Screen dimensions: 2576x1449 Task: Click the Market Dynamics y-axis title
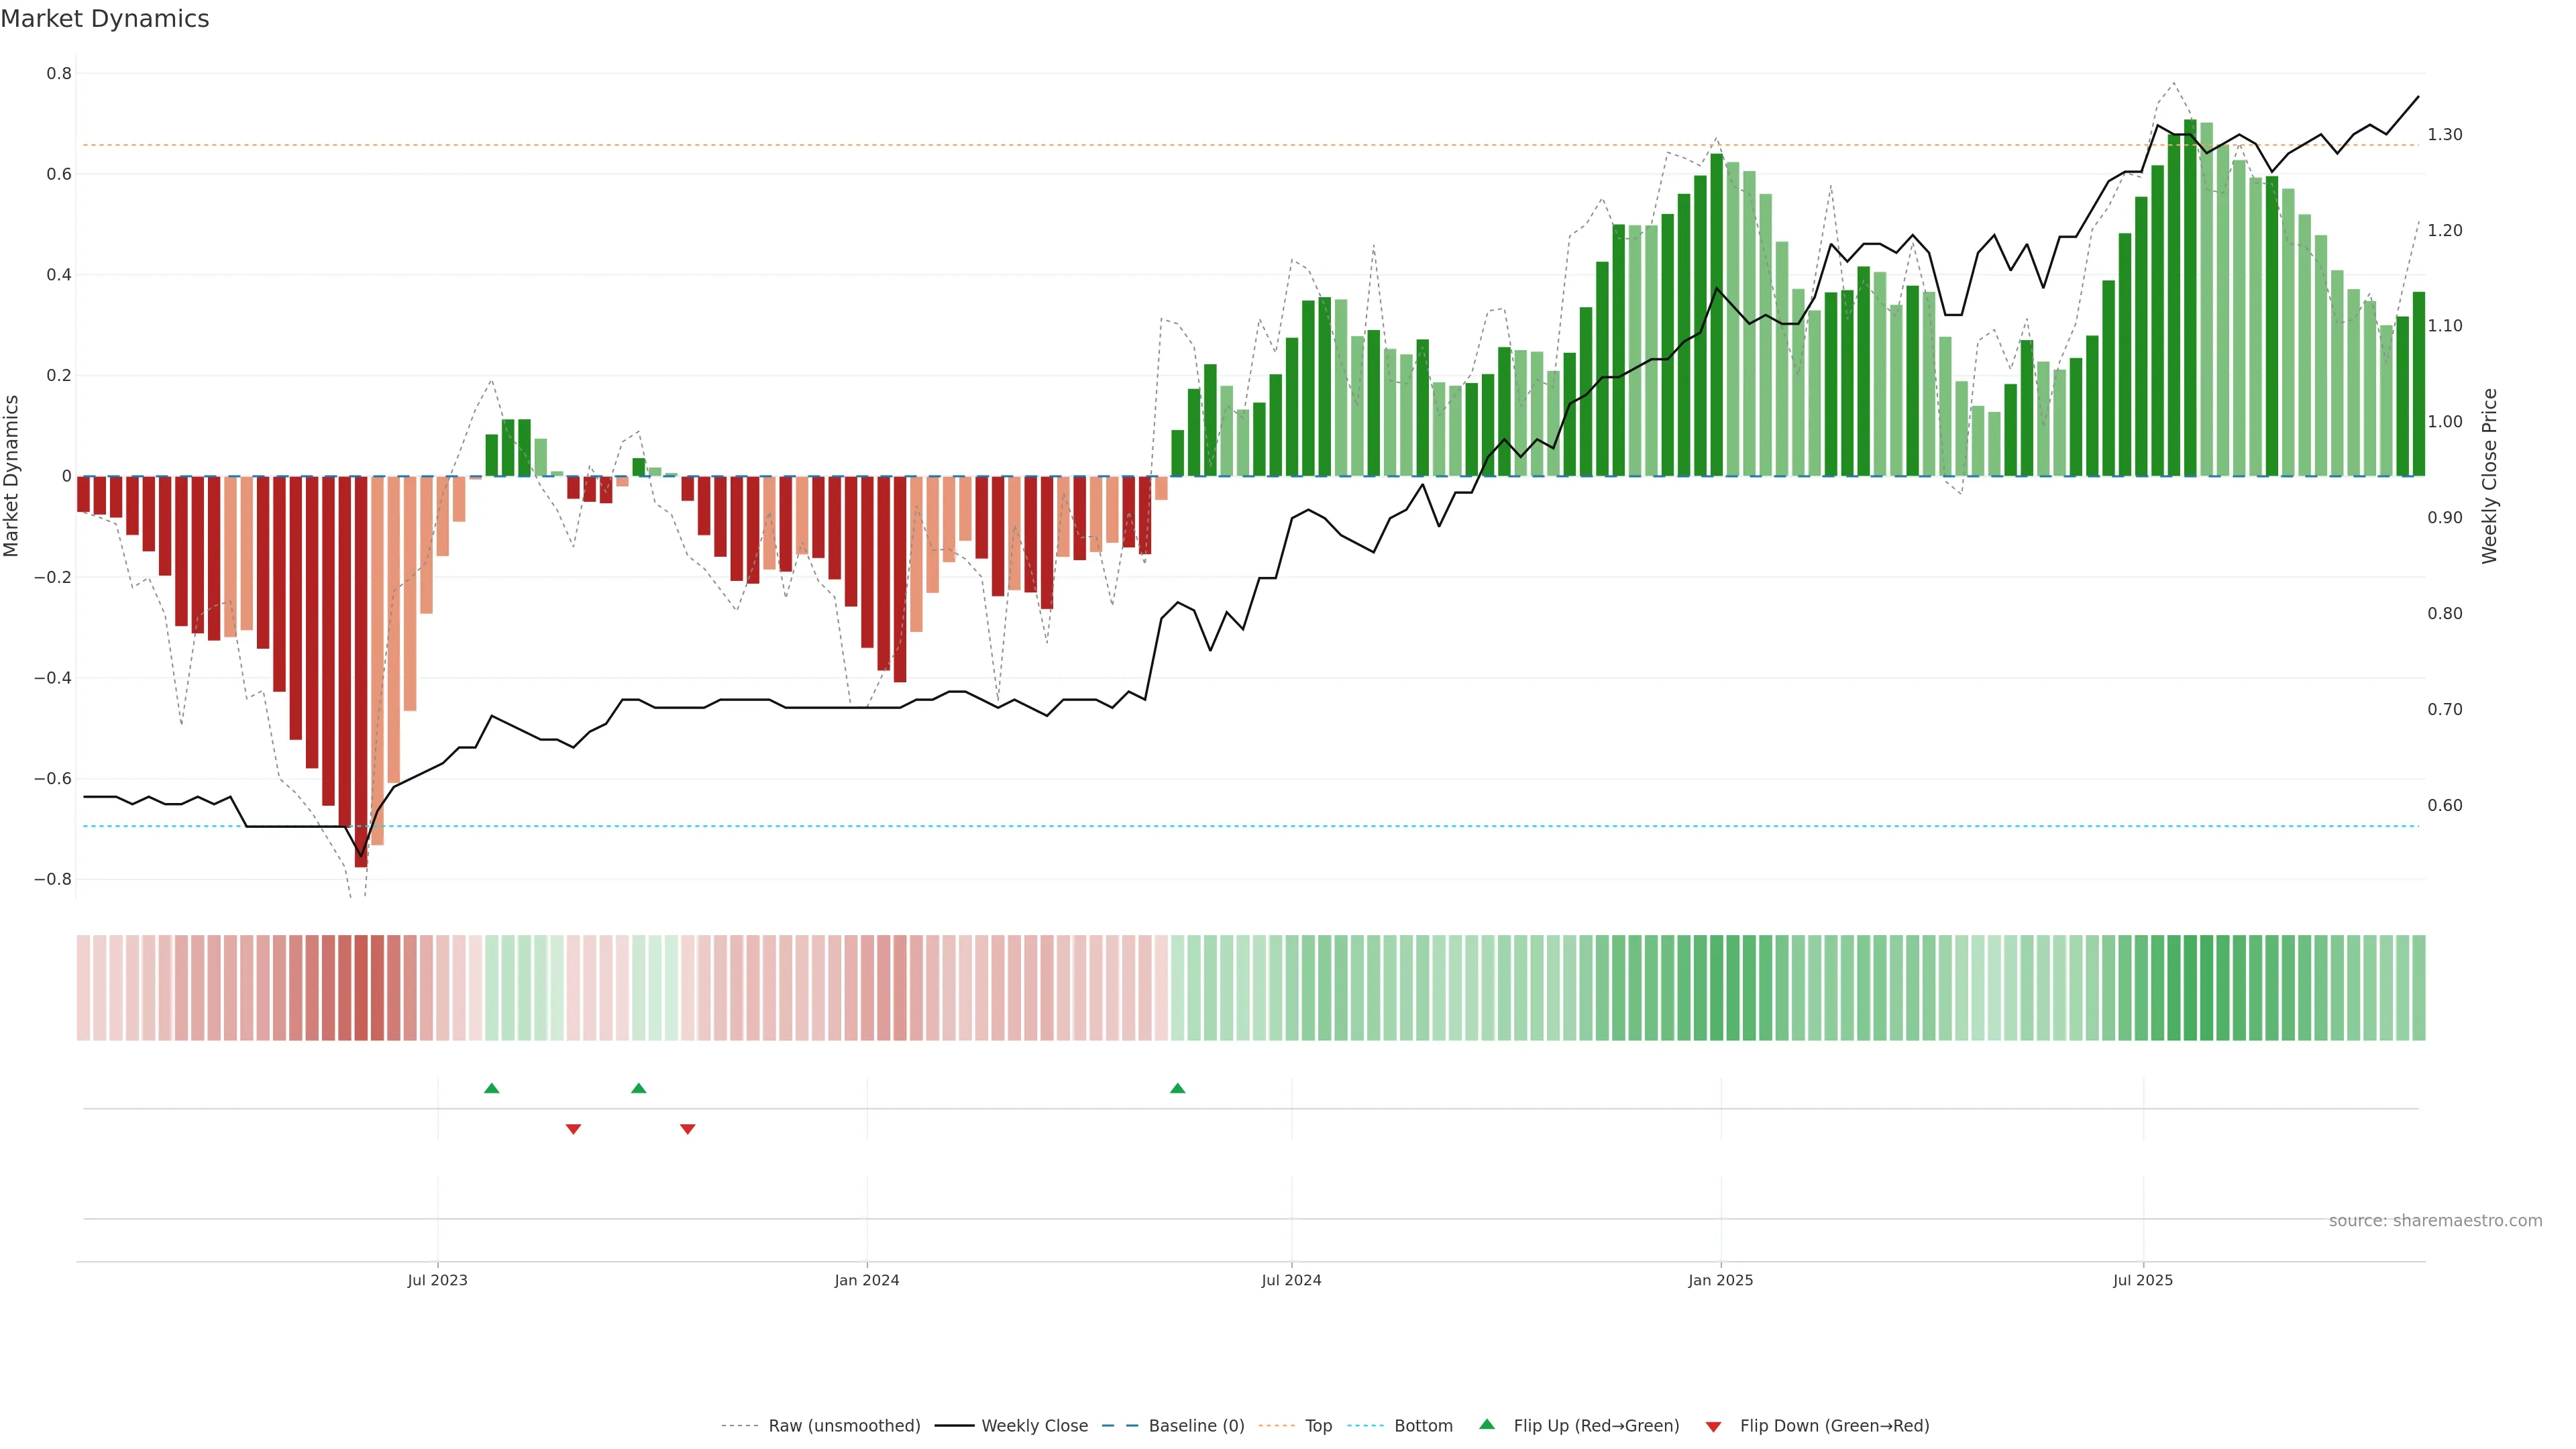coord(12,476)
